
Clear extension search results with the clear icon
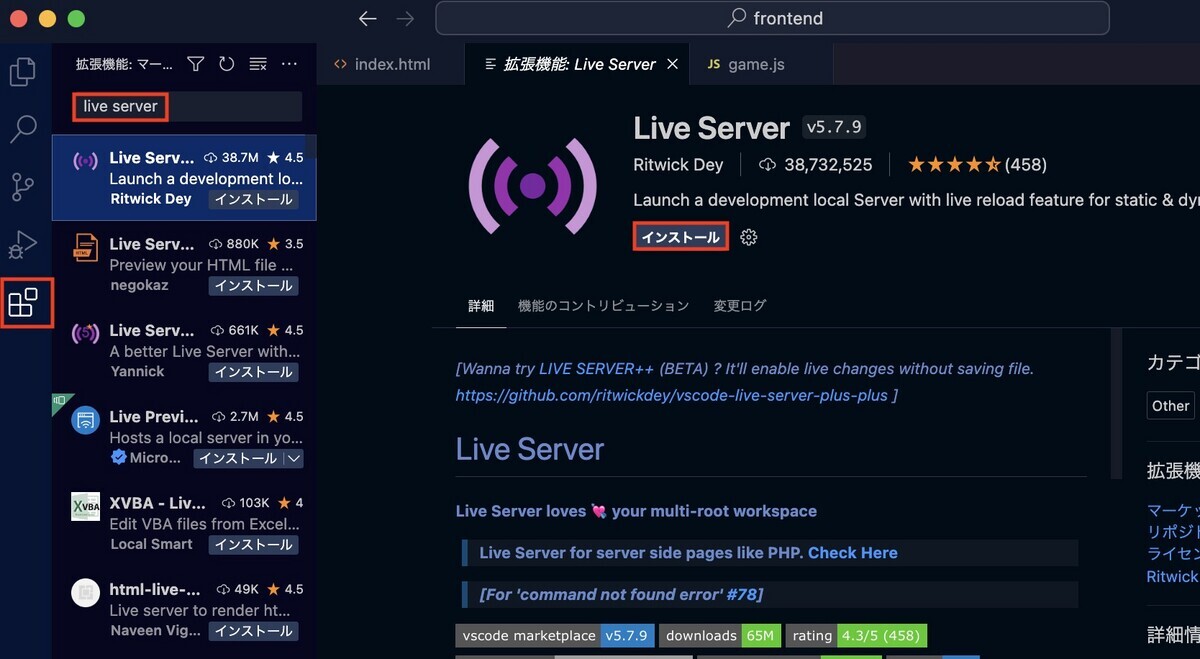257,63
